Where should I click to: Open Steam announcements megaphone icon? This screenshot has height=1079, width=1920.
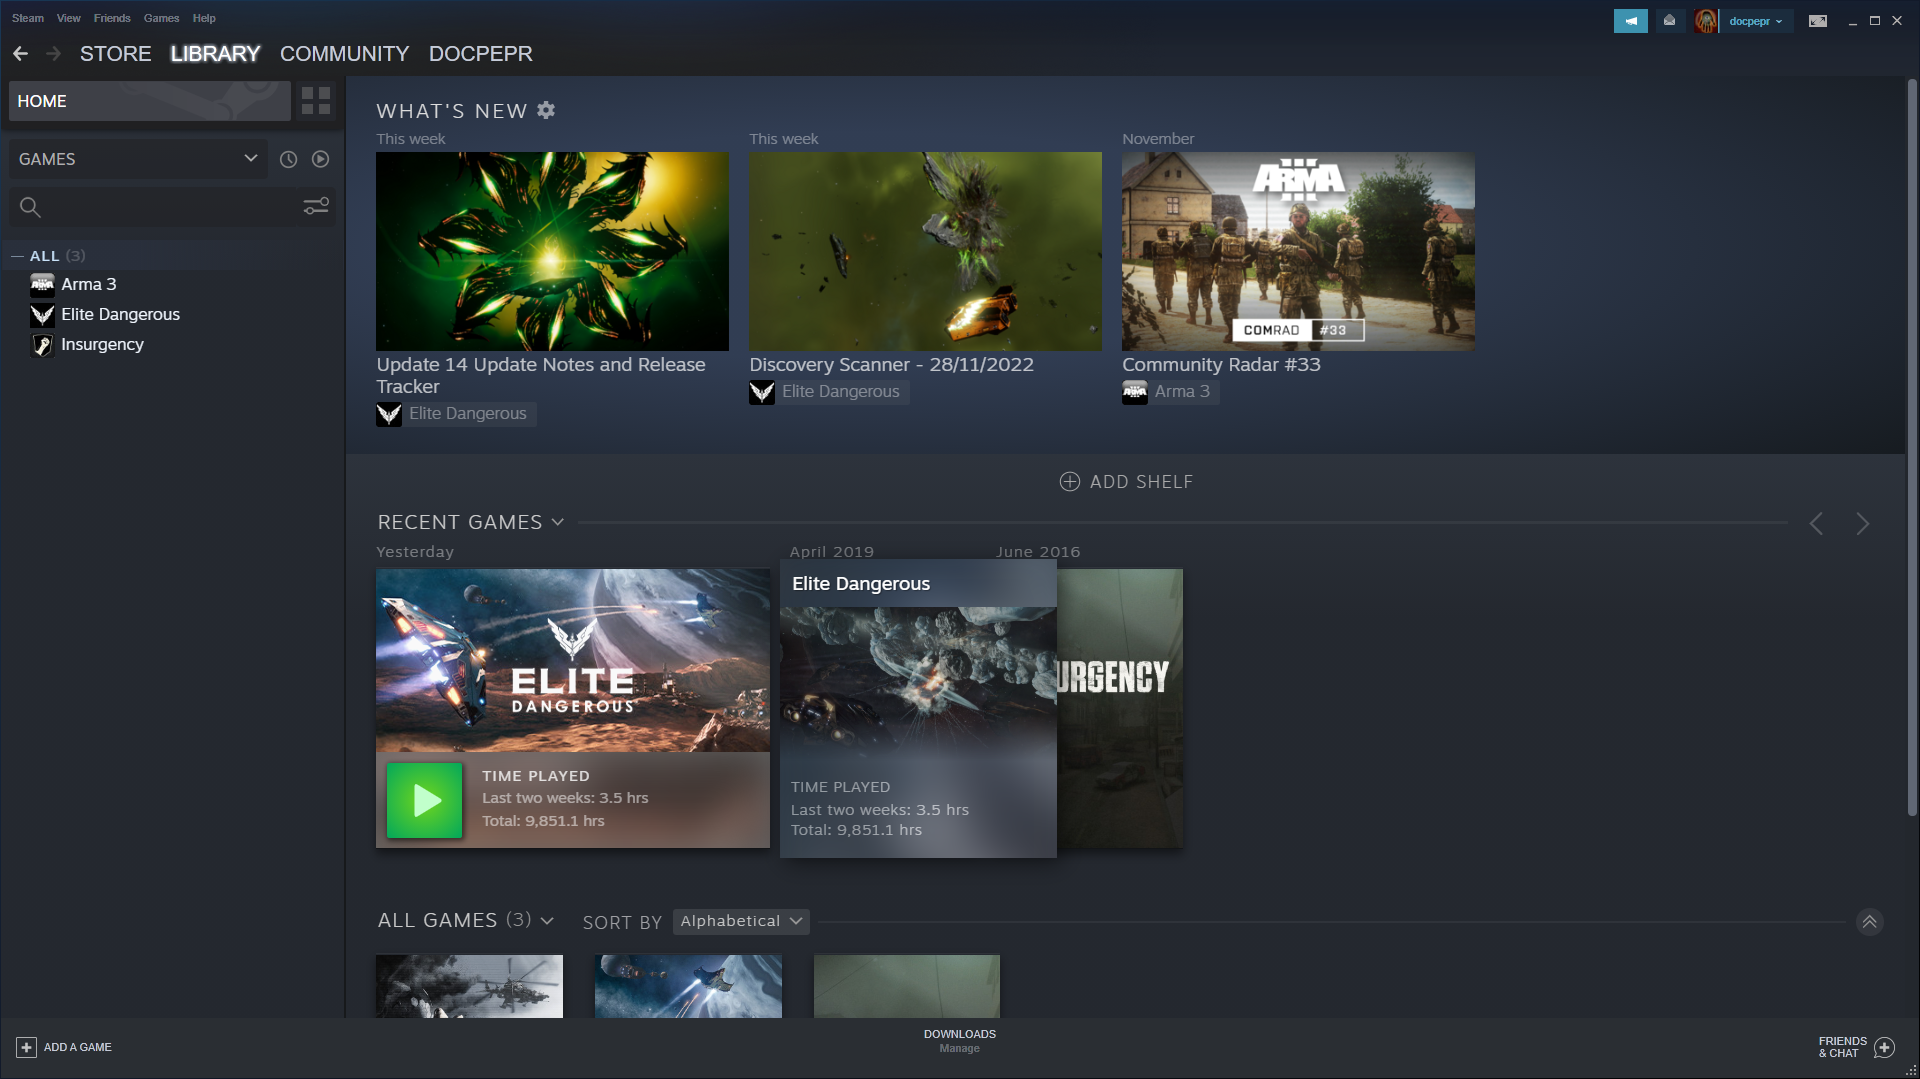1630,21
